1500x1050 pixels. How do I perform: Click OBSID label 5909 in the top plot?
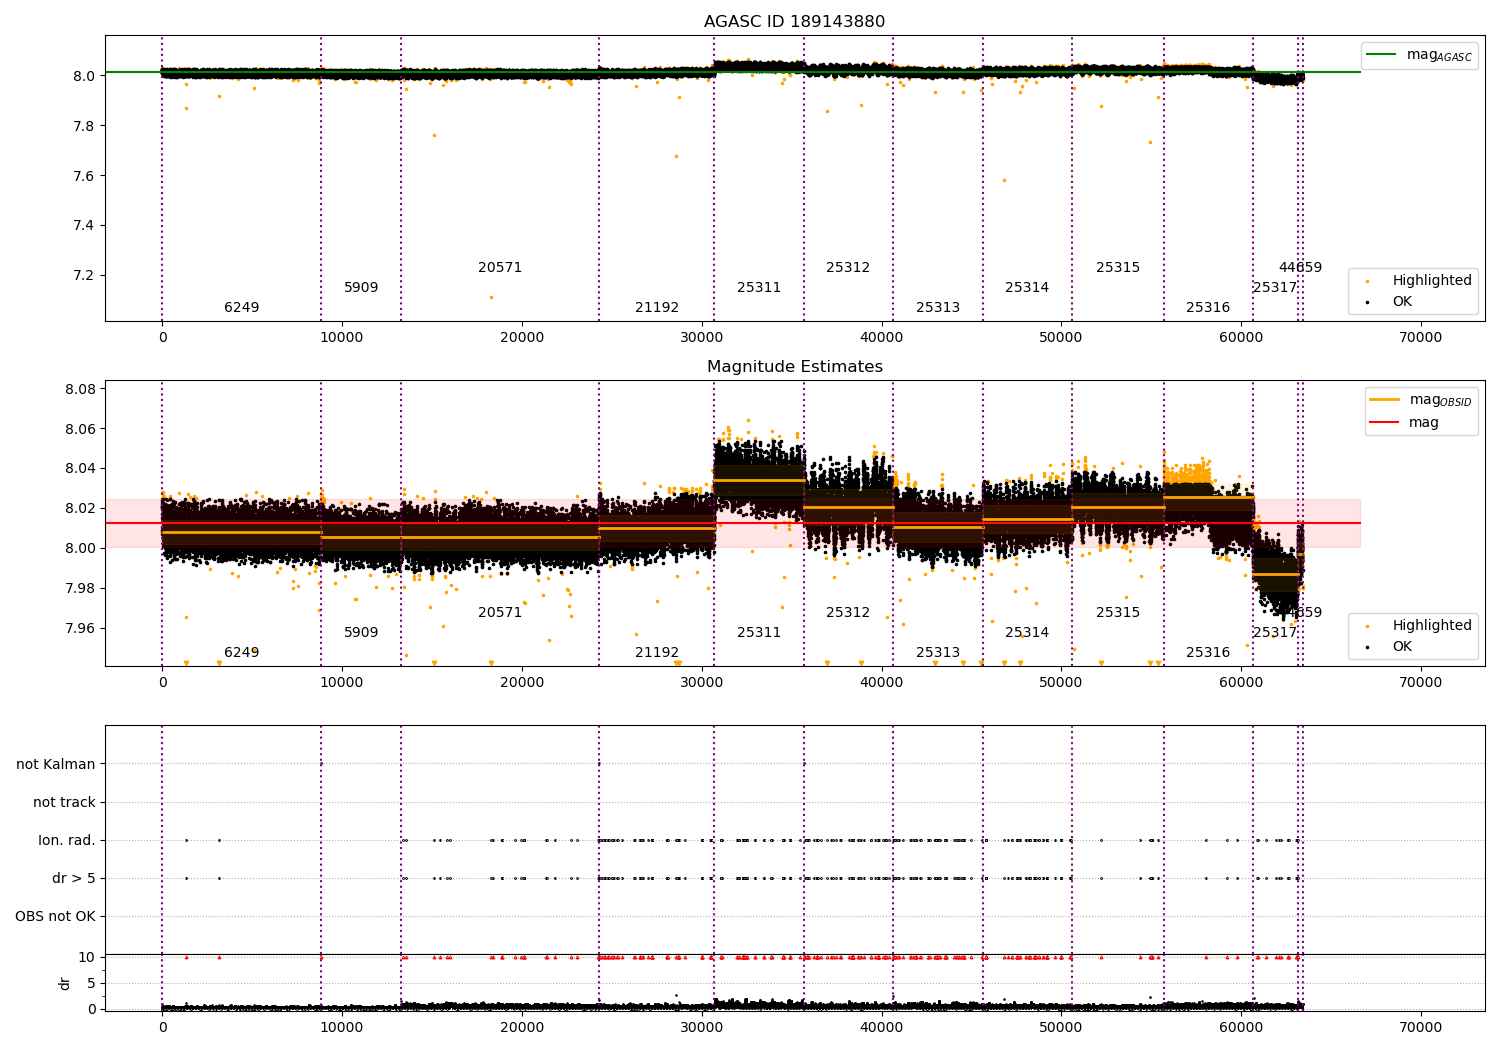pyautogui.click(x=361, y=288)
